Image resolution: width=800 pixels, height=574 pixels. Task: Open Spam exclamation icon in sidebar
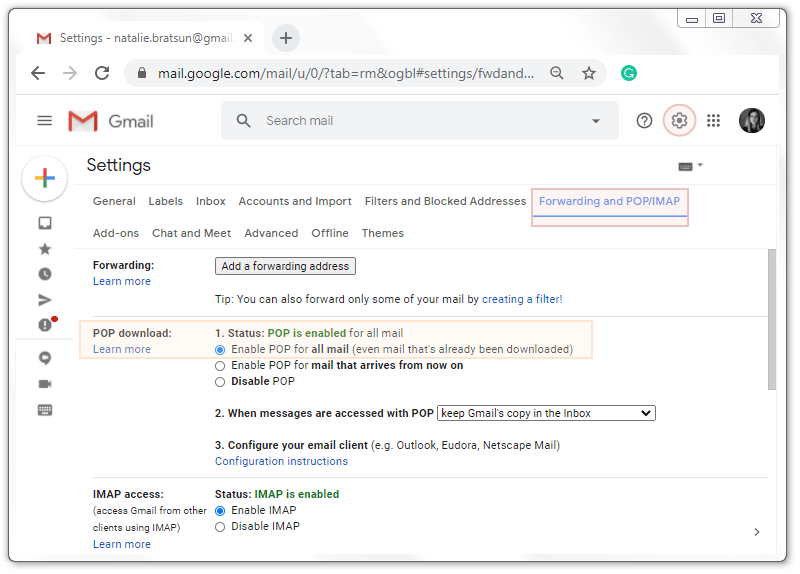[x=46, y=325]
